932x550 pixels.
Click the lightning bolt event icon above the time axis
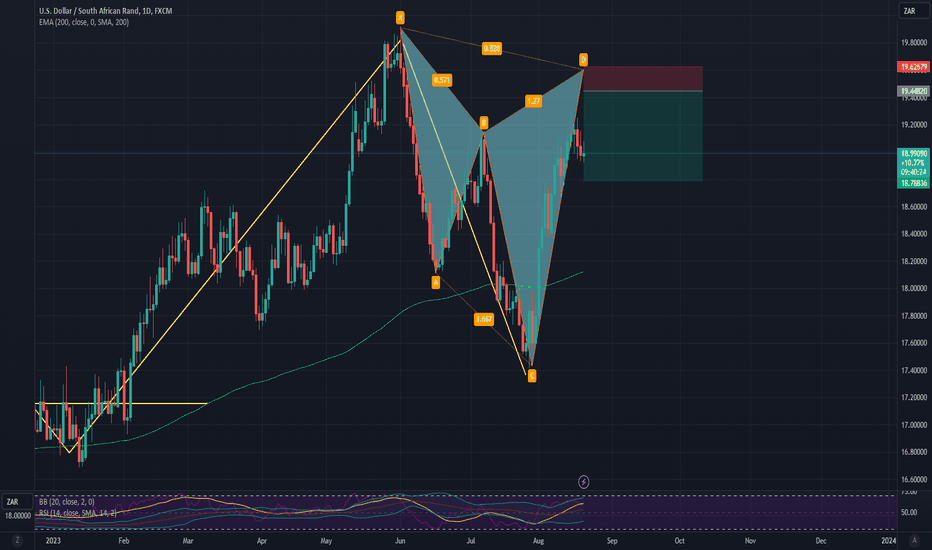coord(584,482)
